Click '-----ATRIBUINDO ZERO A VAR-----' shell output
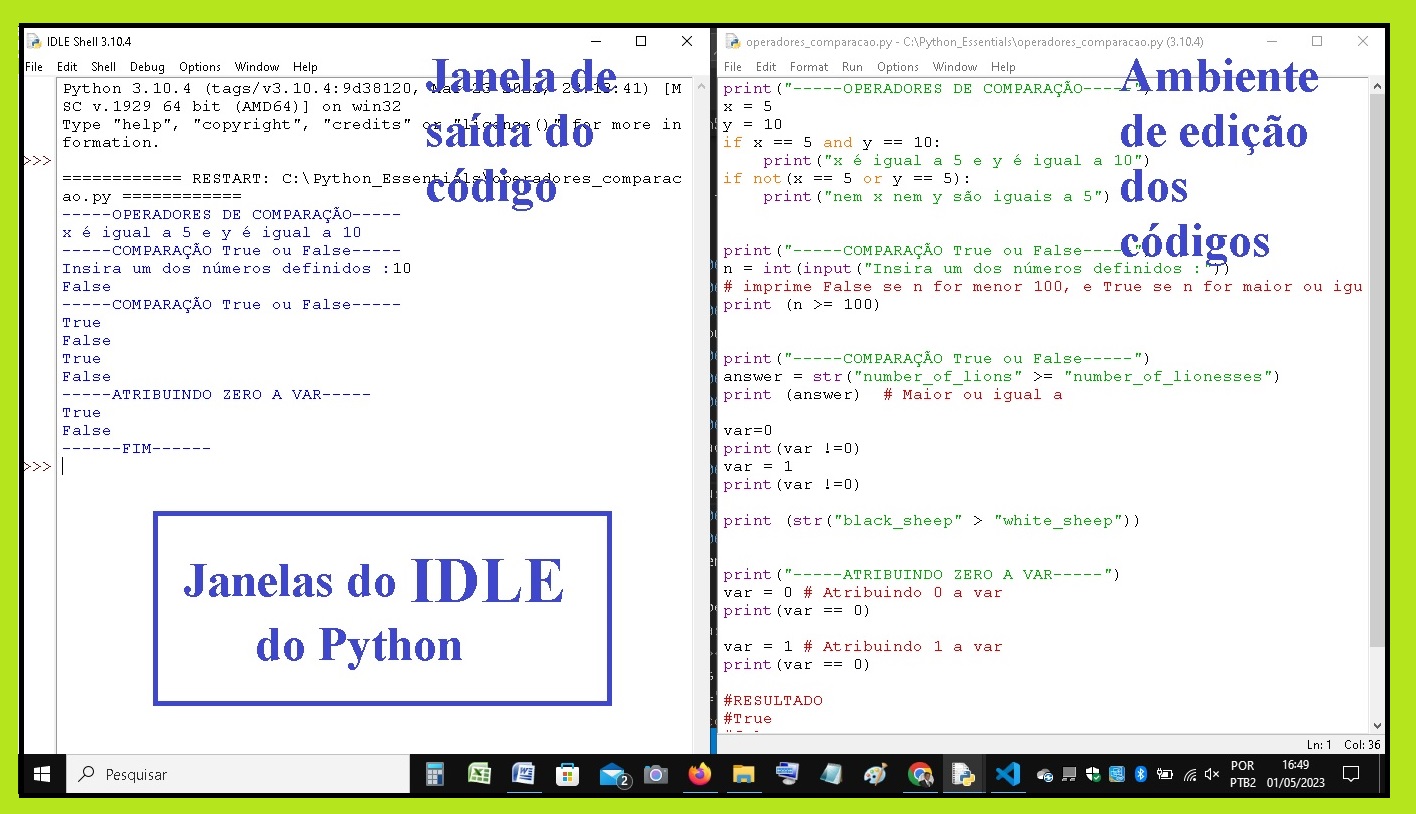This screenshot has height=814, width=1416. 217,394
